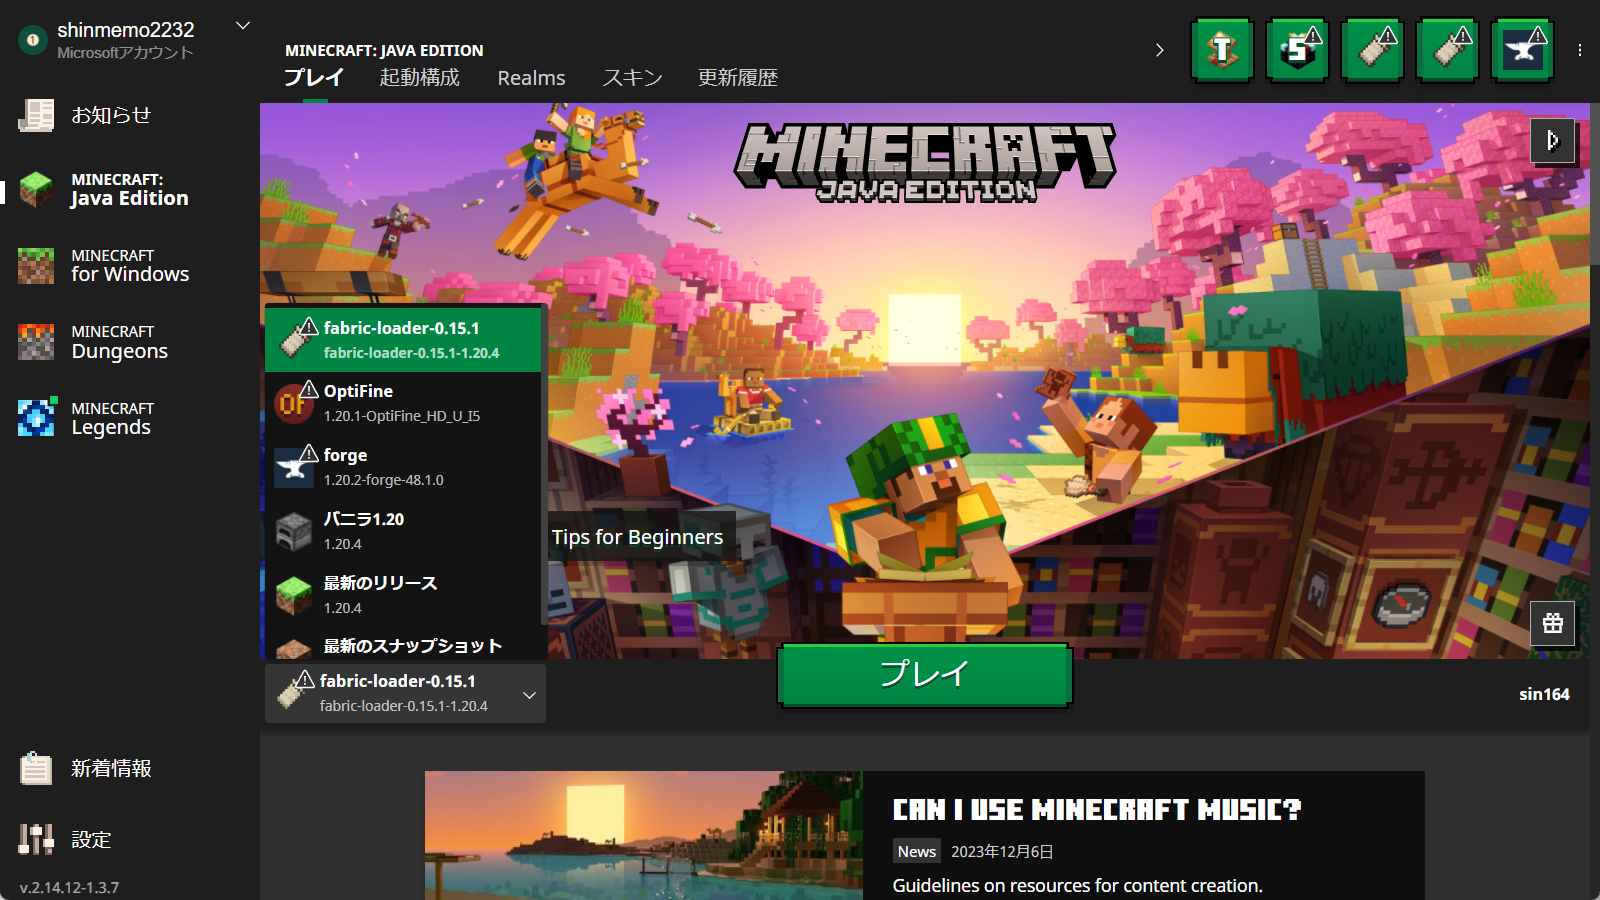Choose the OptiFine installation entry
This screenshot has width=1600, height=900.
coord(403,403)
